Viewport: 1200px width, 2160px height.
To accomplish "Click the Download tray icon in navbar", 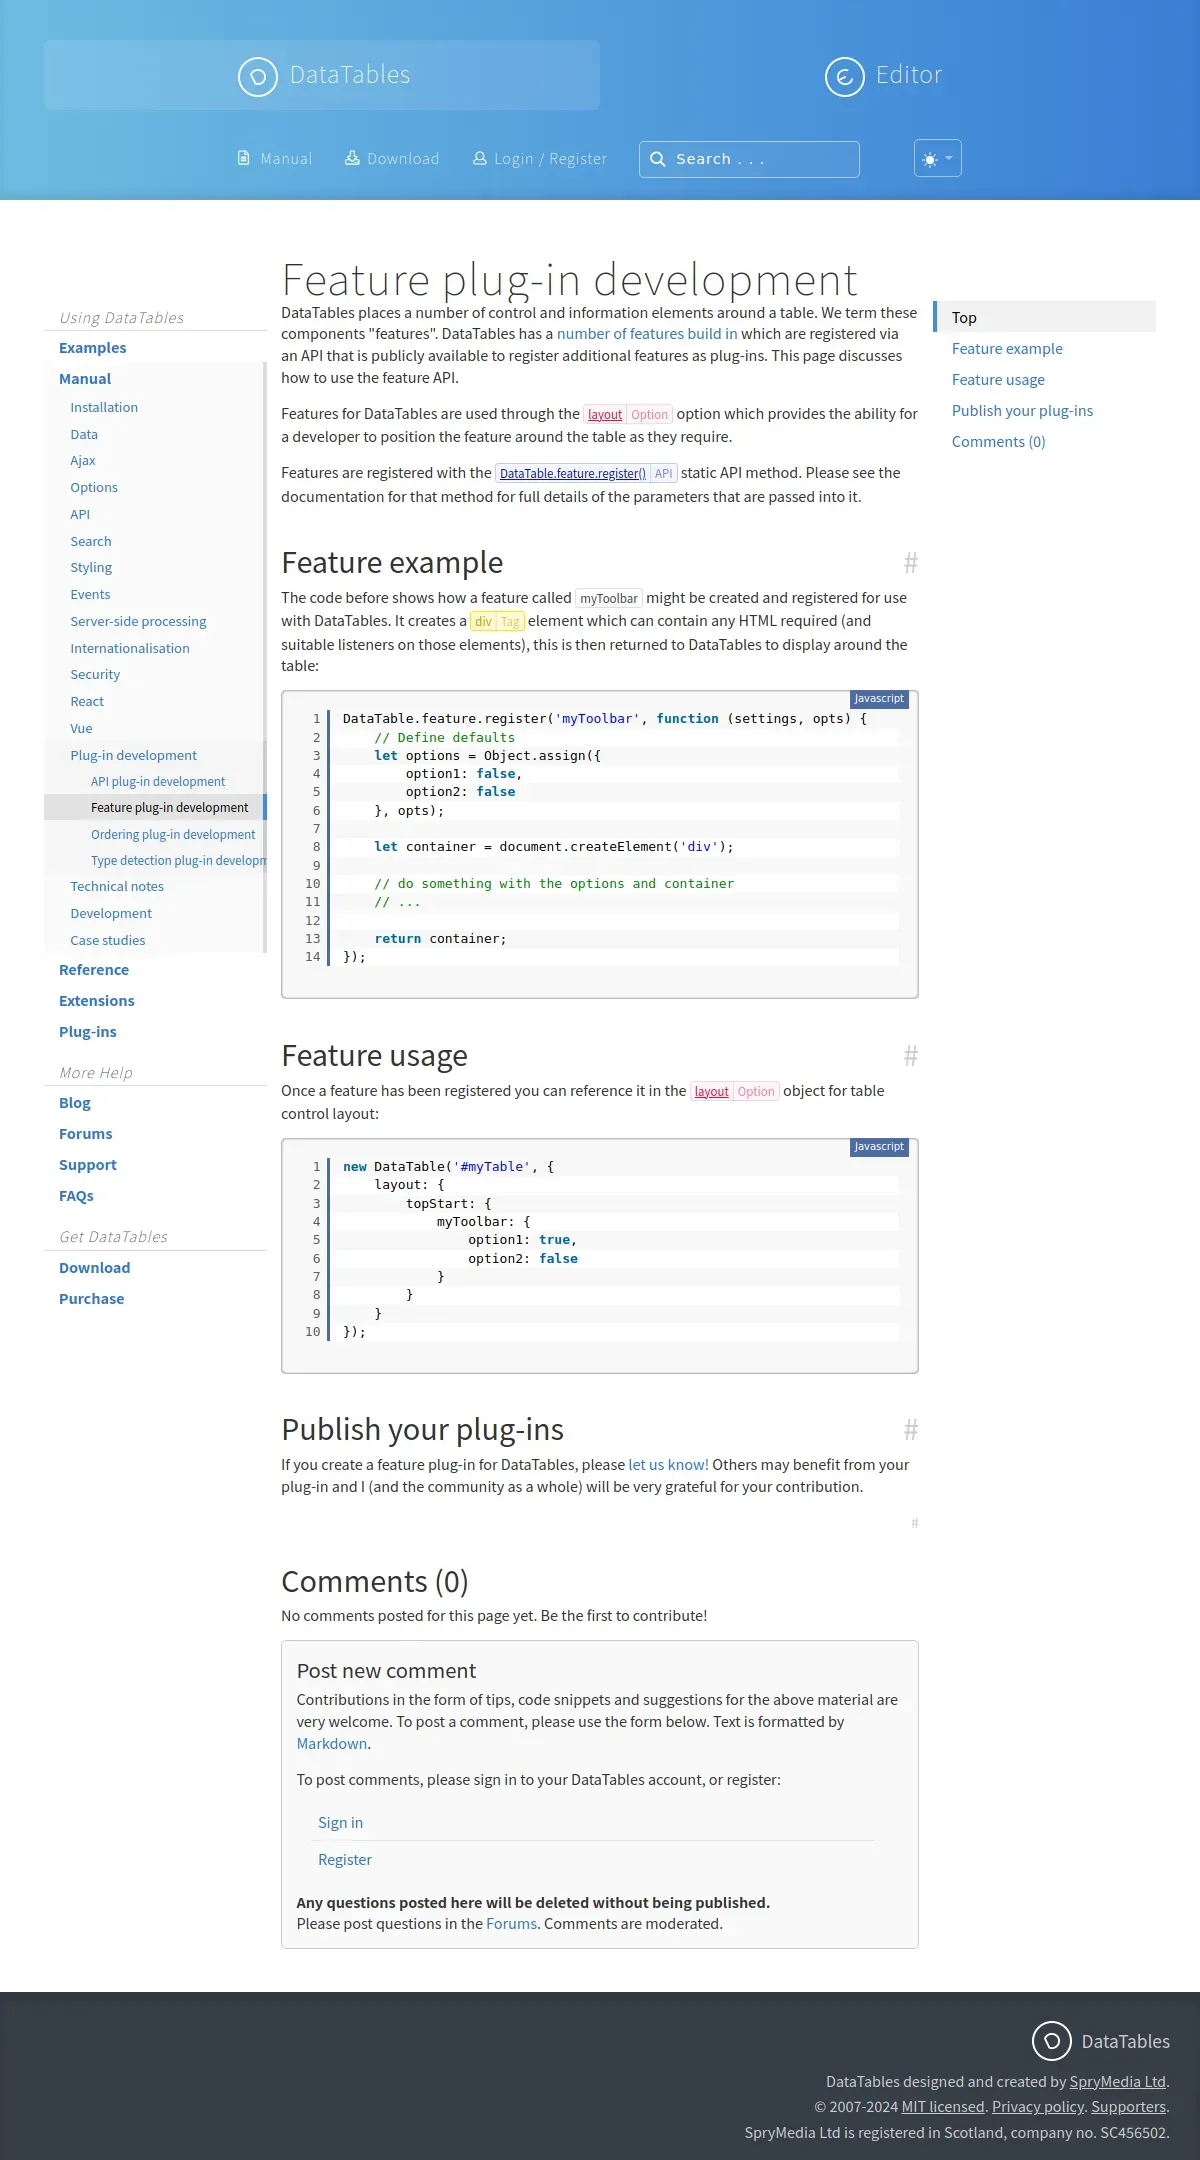I will point(352,158).
